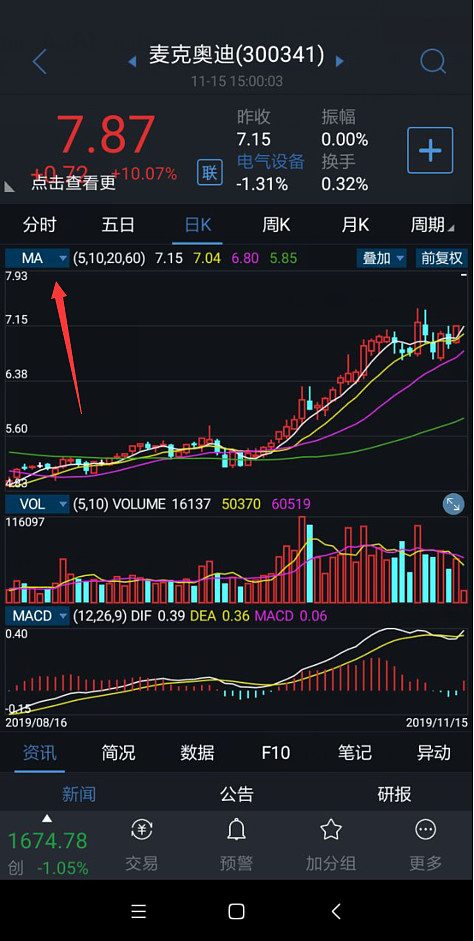474x941 pixels.
Task: Tap the (12,26,9) MACD parameters
Action: [100, 616]
